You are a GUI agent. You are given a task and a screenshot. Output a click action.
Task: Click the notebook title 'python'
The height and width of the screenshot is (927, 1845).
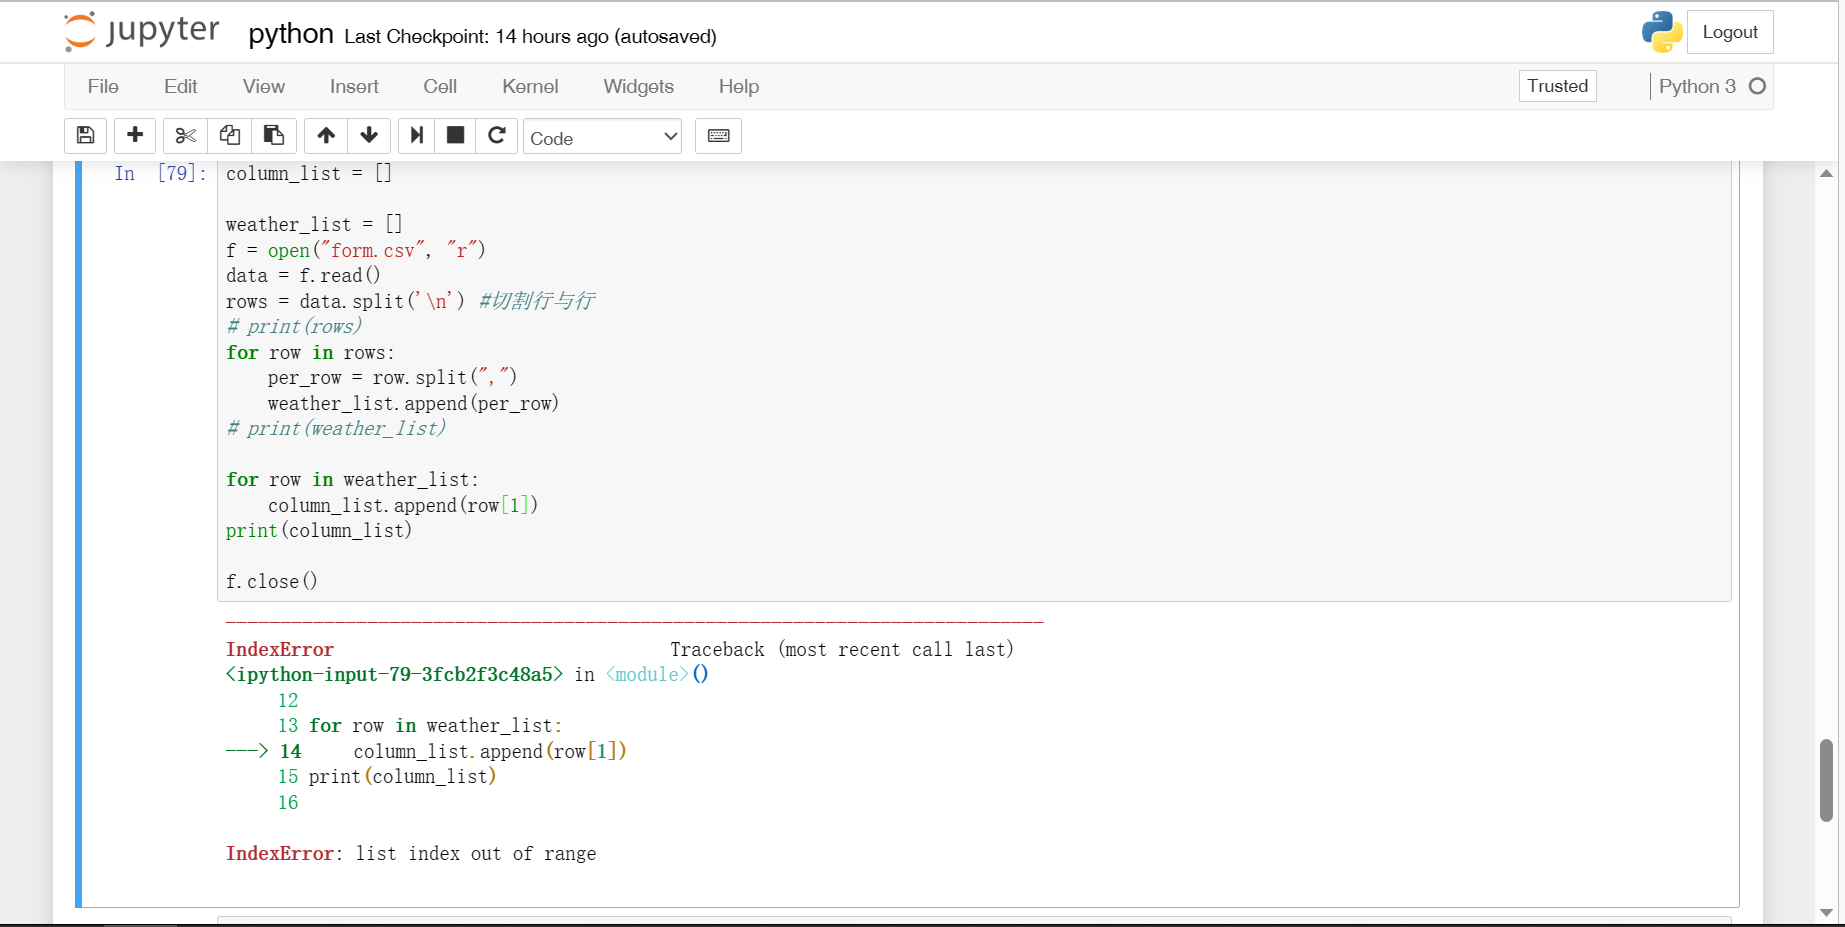tap(291, 34)
